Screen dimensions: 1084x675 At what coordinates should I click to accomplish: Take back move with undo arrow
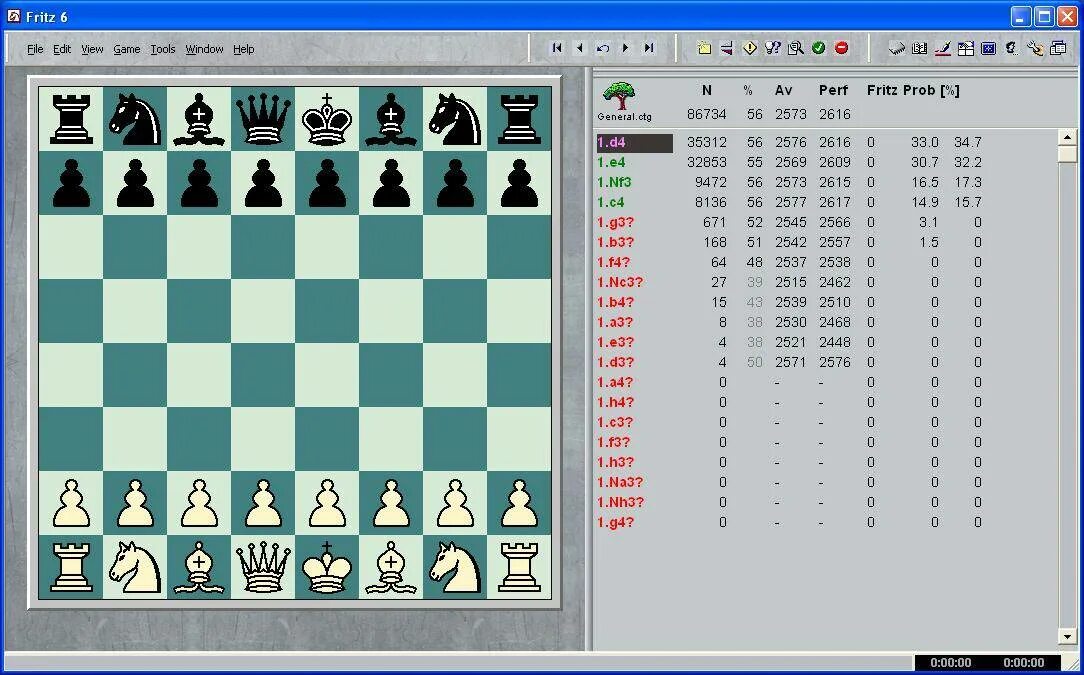(x=603, y=48)
